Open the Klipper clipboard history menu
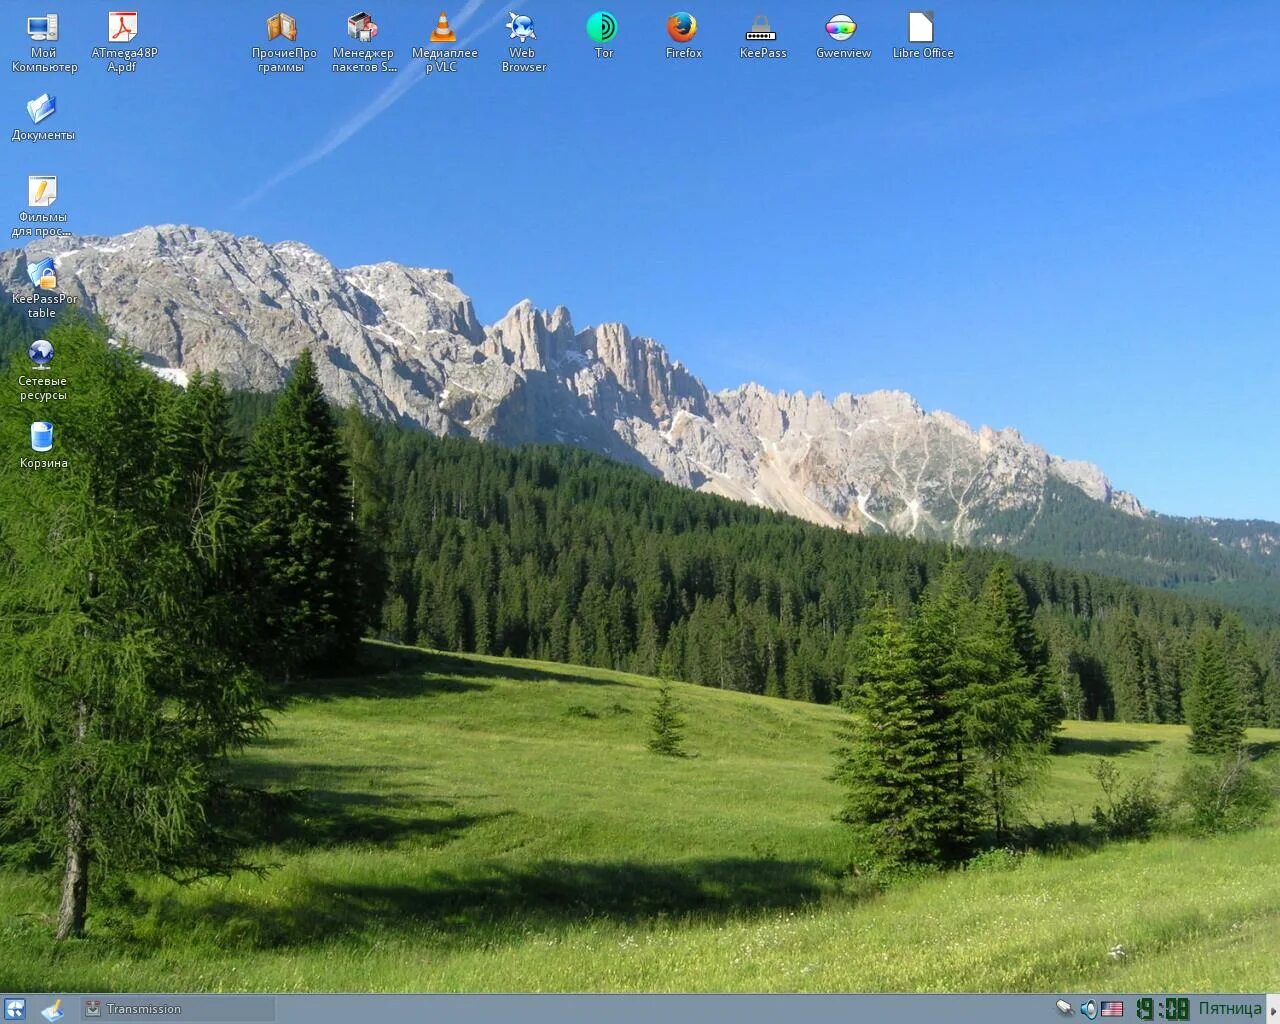Screen dimensions: 1280x1024 [x=1062, y=1008]
